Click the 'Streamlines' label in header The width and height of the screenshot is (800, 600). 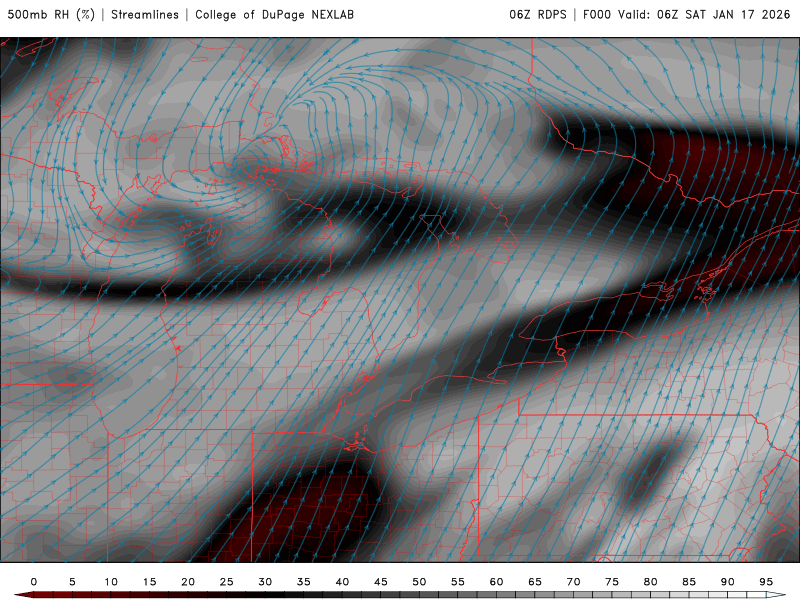pyautogui.click(x=145, y=15)
